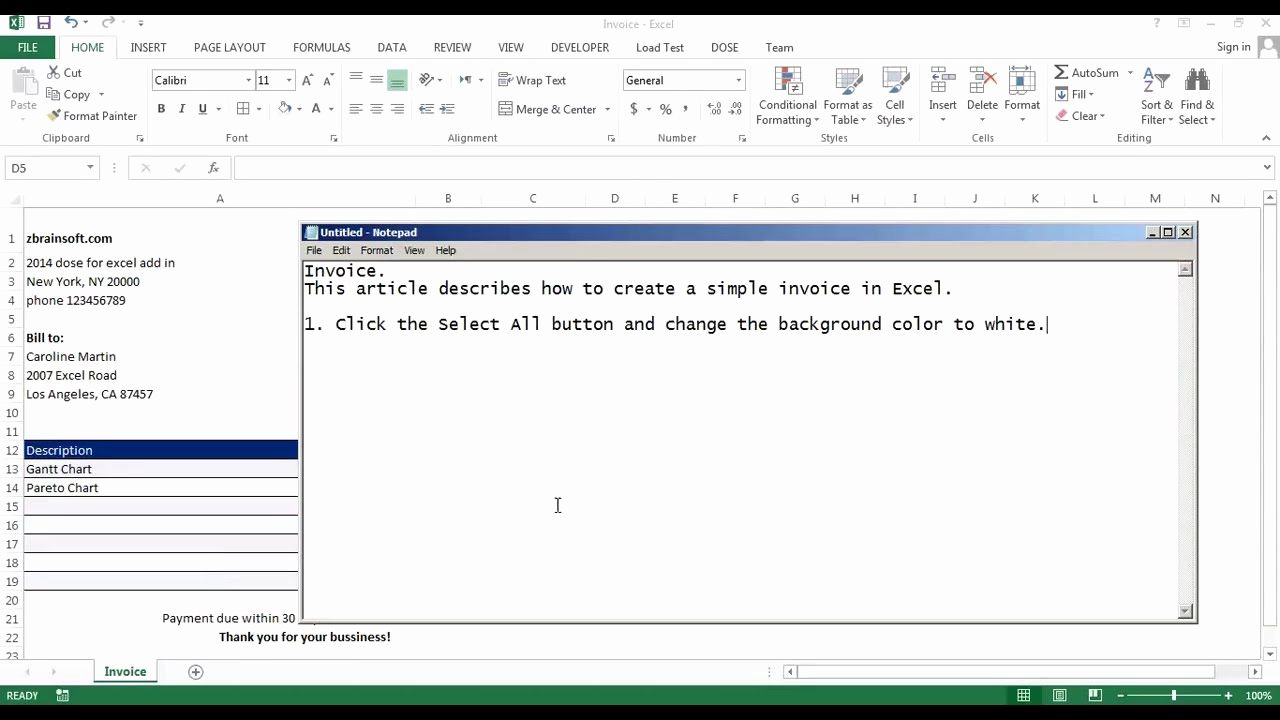The width and height of the screenshot is (1280, 720).
Task: Open the AutoSum dropdown arrow
Action: point(1130,73)
